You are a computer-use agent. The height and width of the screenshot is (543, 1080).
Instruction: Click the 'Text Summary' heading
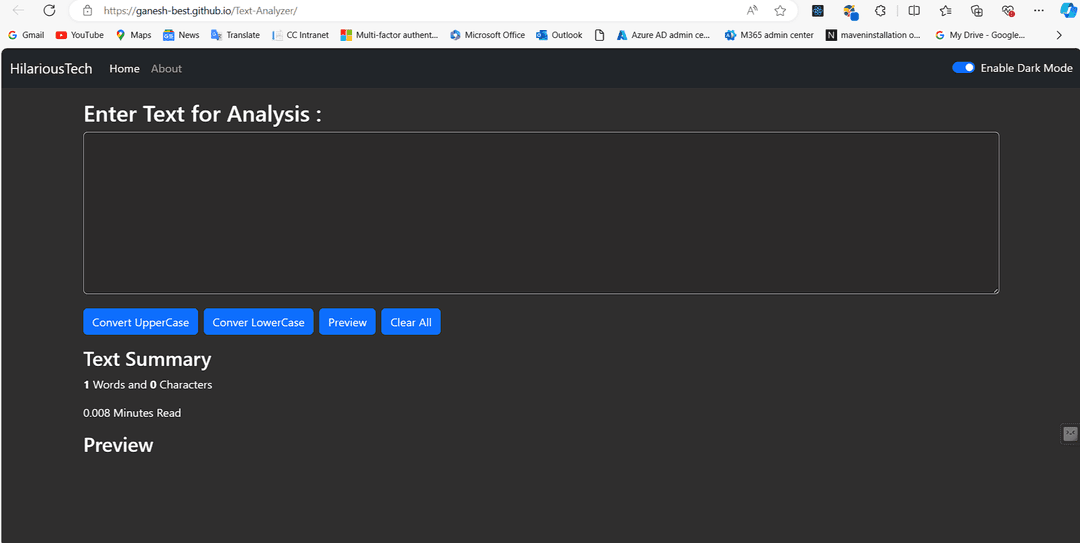[147, 359]
